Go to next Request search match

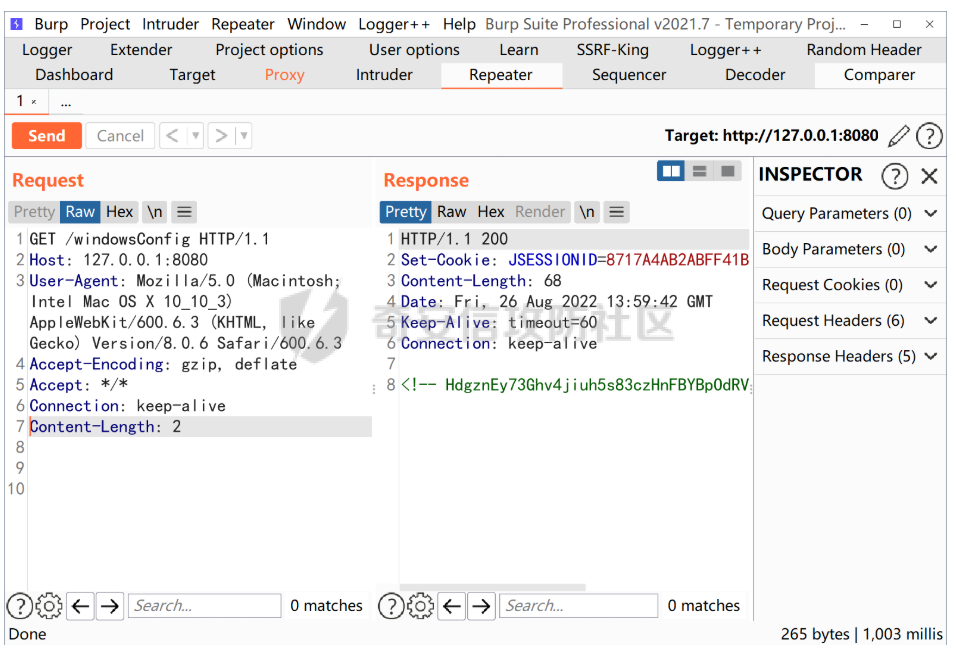pyautogui.click(x=110, y=606)
